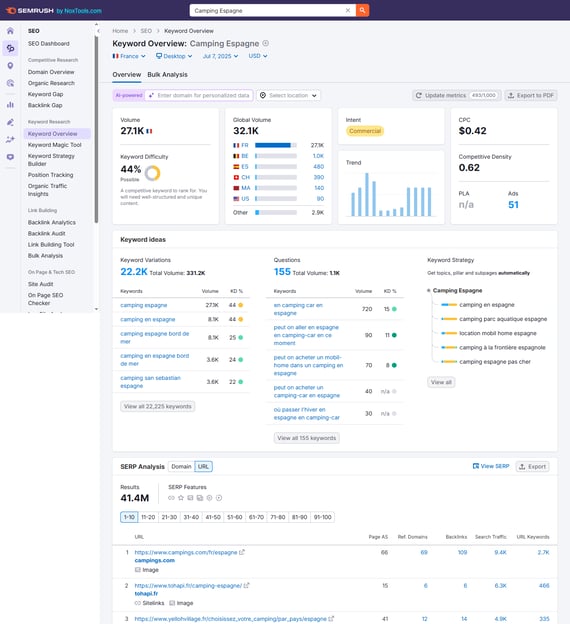The image size is (570, 624).
Task: Toggle SERP Analysis to URL
Action: pyautogui.click(x=203, y=466)
